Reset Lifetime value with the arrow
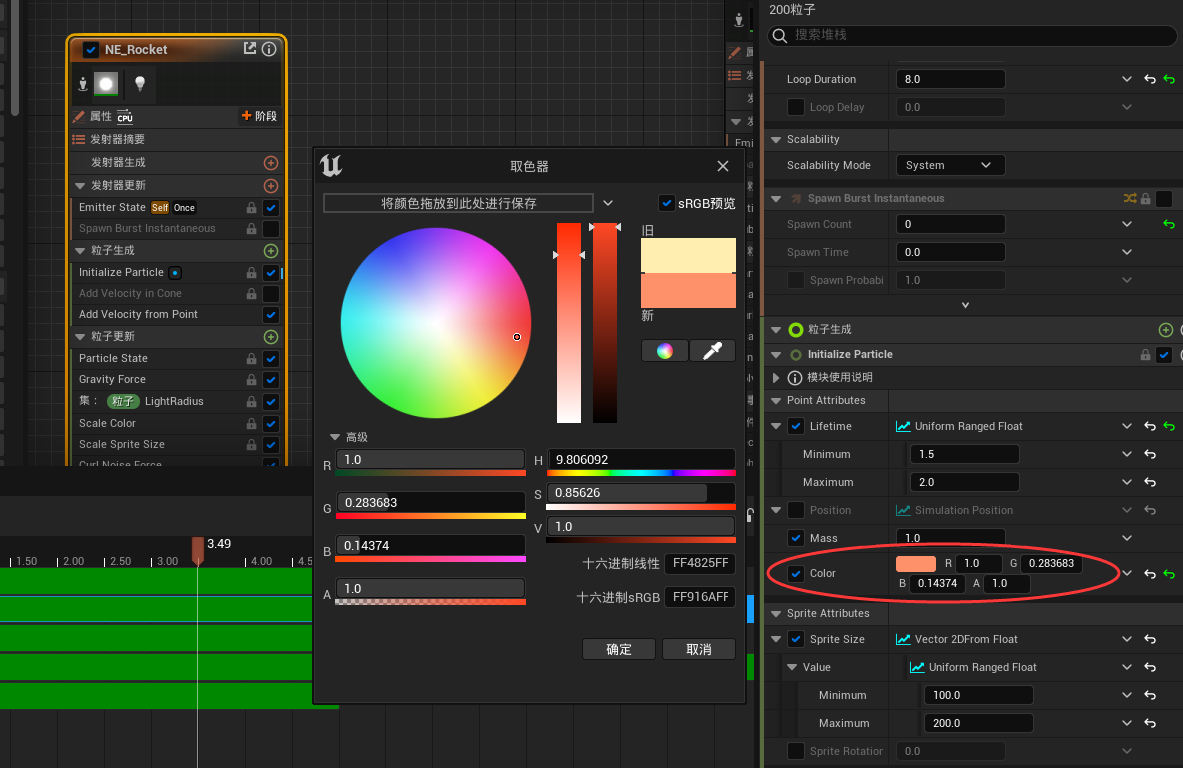Screen dimensions: 1183x768 [1150, 426]
